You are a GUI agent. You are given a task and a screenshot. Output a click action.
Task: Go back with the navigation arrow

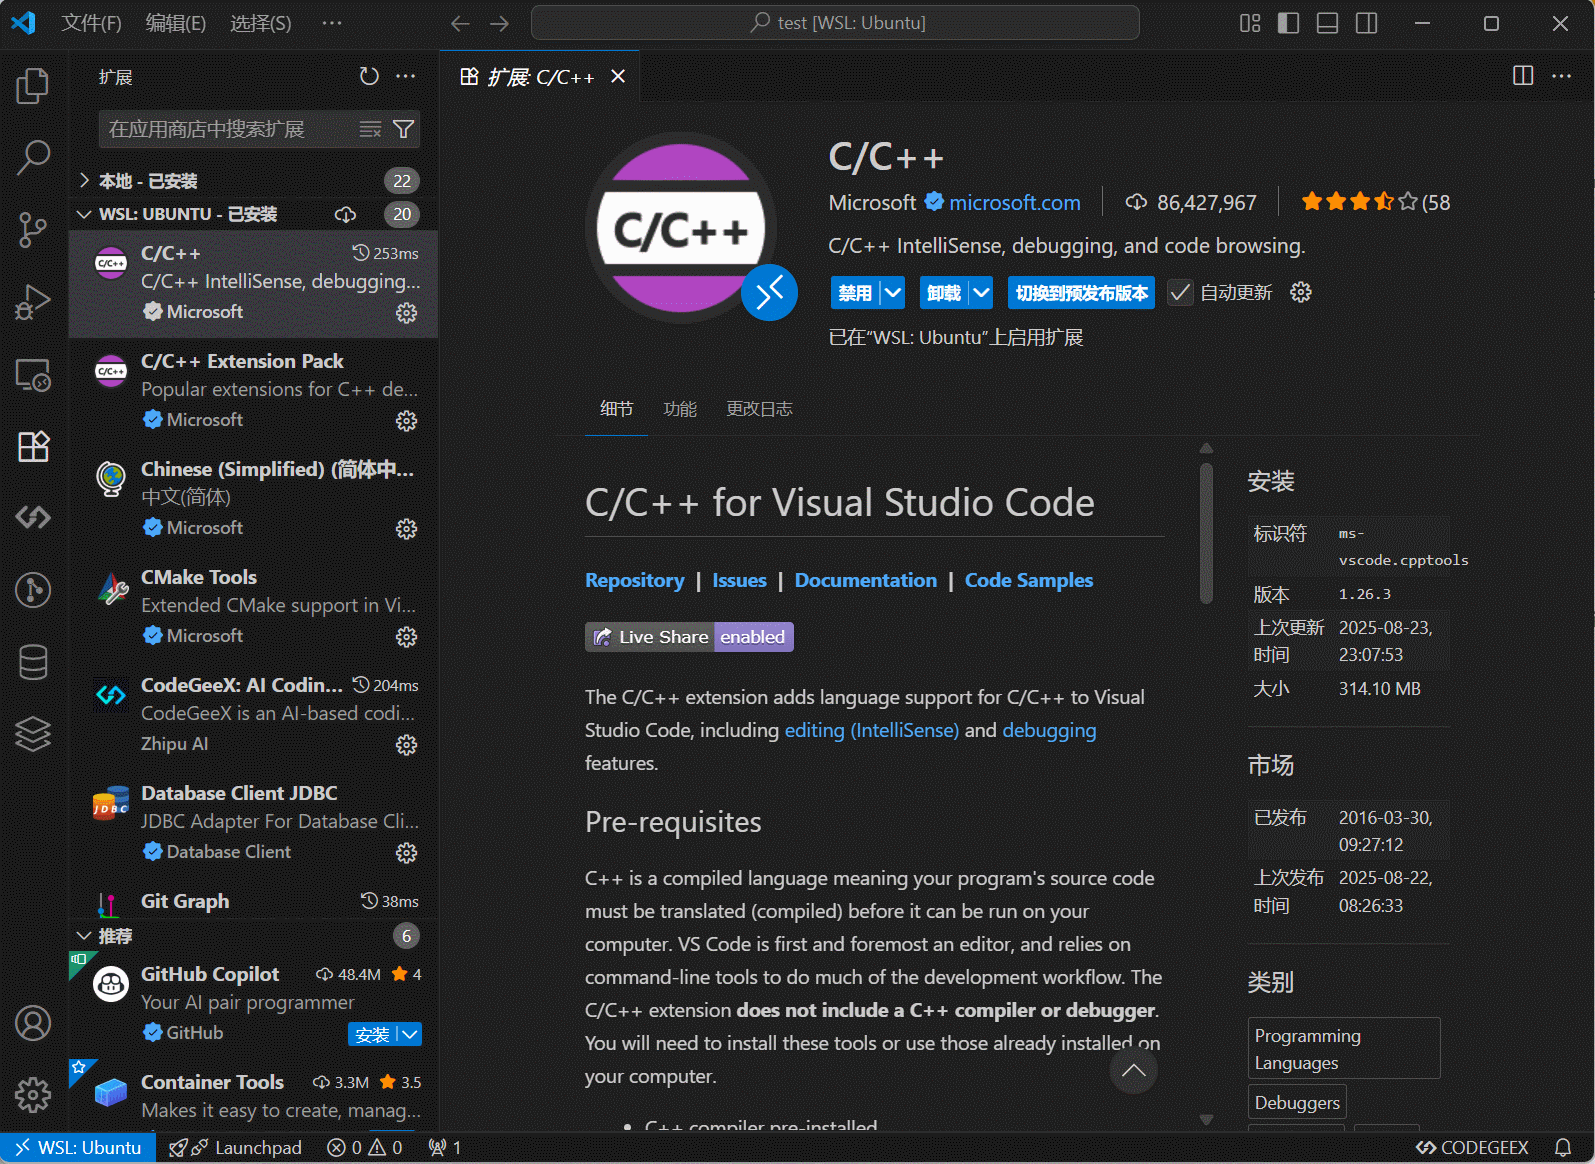click(460, 23)
